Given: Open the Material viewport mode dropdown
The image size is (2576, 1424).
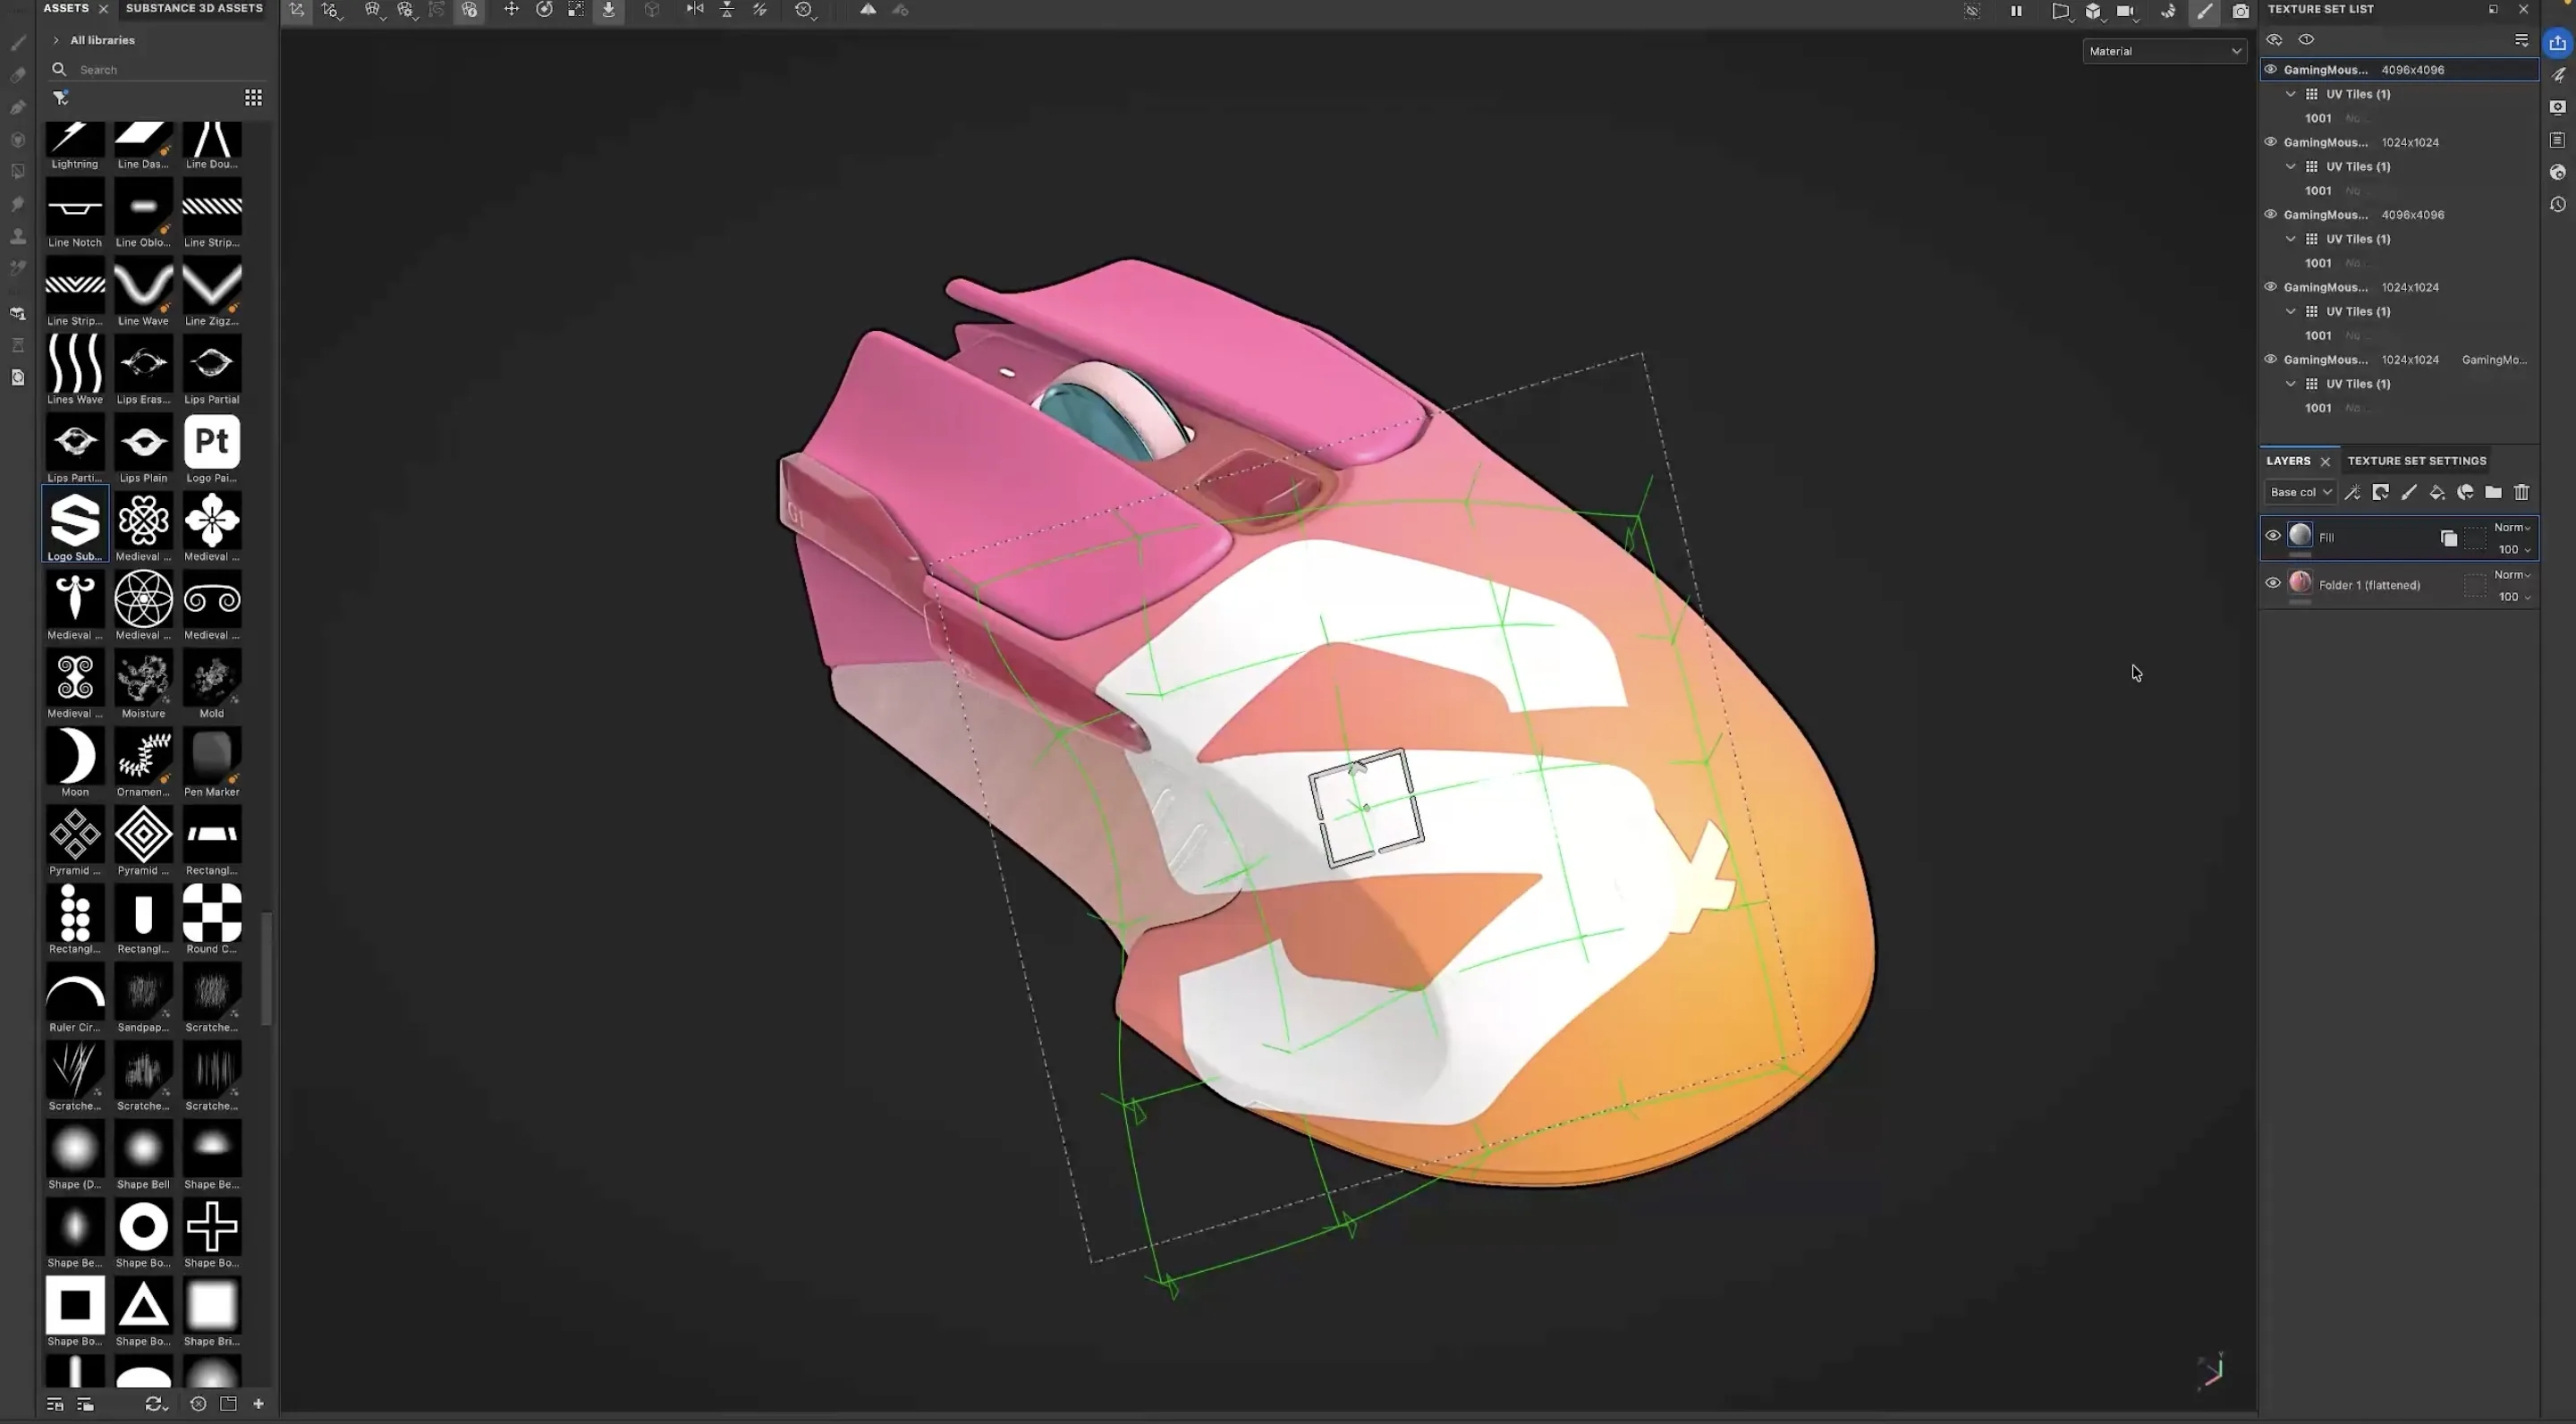Looking at the screenshot, I should [2164, 51].
